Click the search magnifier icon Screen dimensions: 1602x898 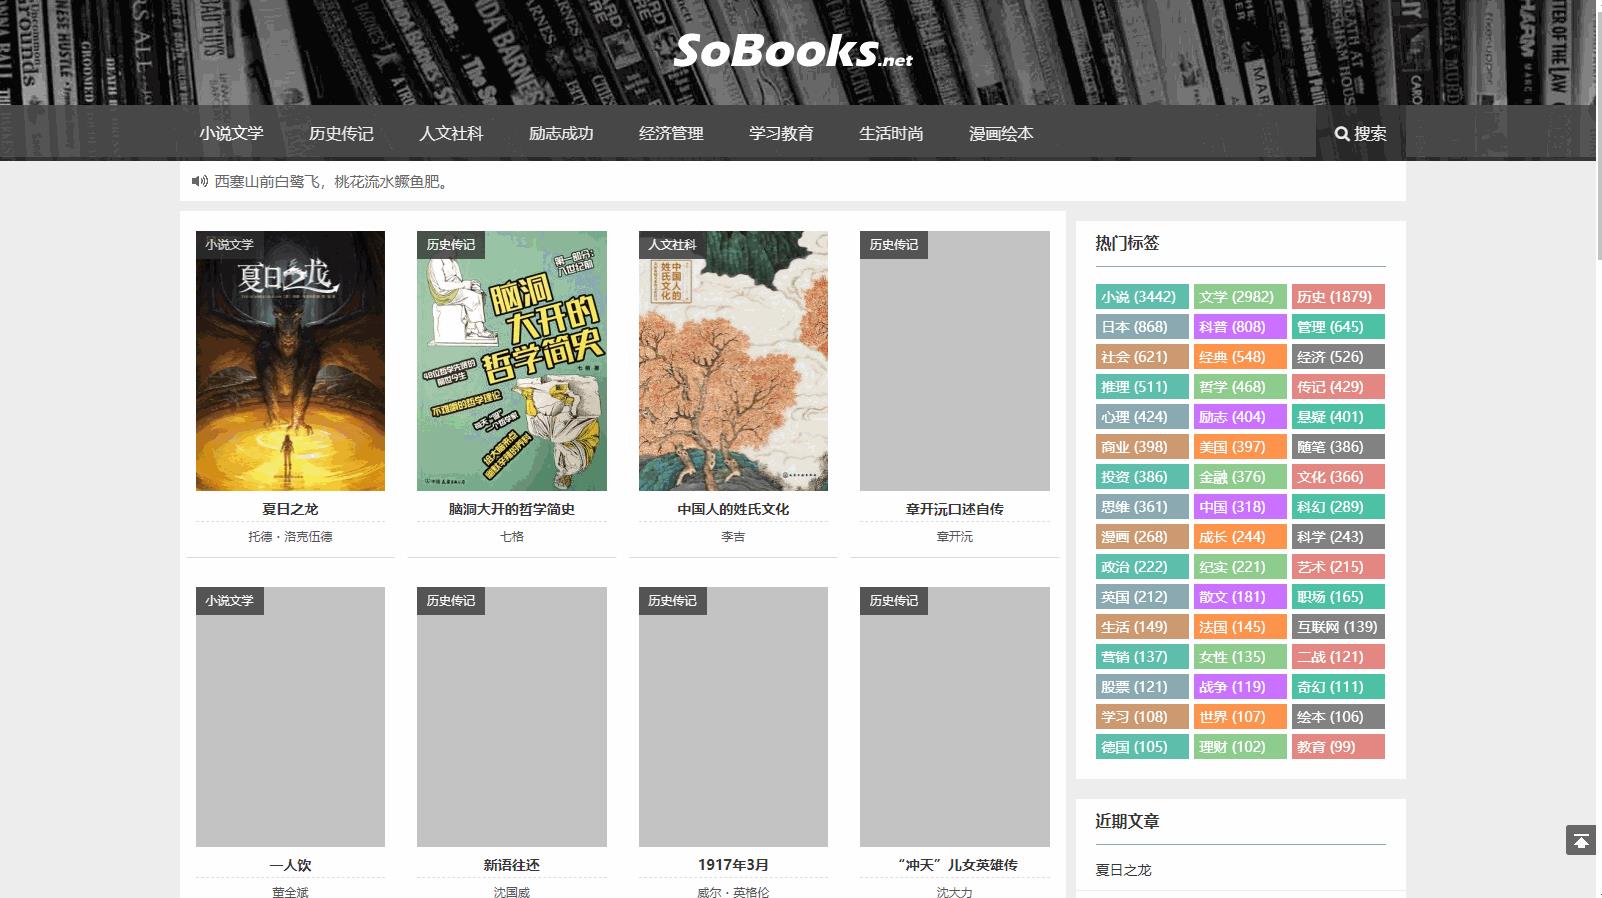tap(1342, 134)
